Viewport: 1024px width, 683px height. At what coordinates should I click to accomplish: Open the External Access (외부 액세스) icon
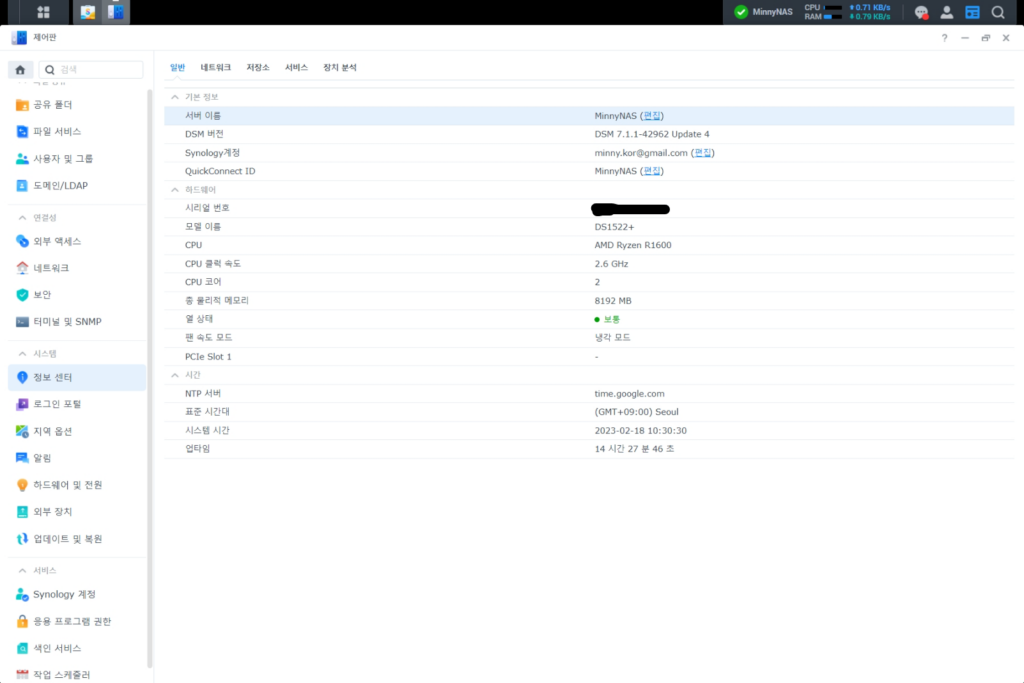click(22, 241)
